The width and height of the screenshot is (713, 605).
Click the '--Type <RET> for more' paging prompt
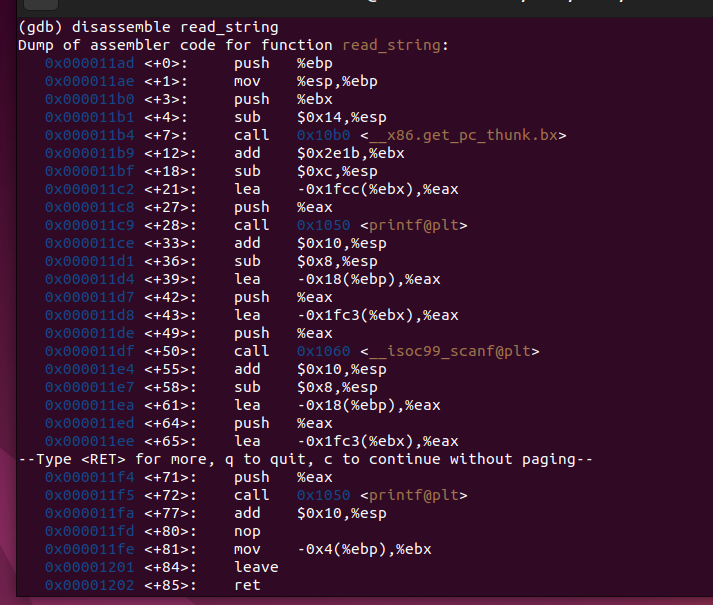[x=306, y=459]
